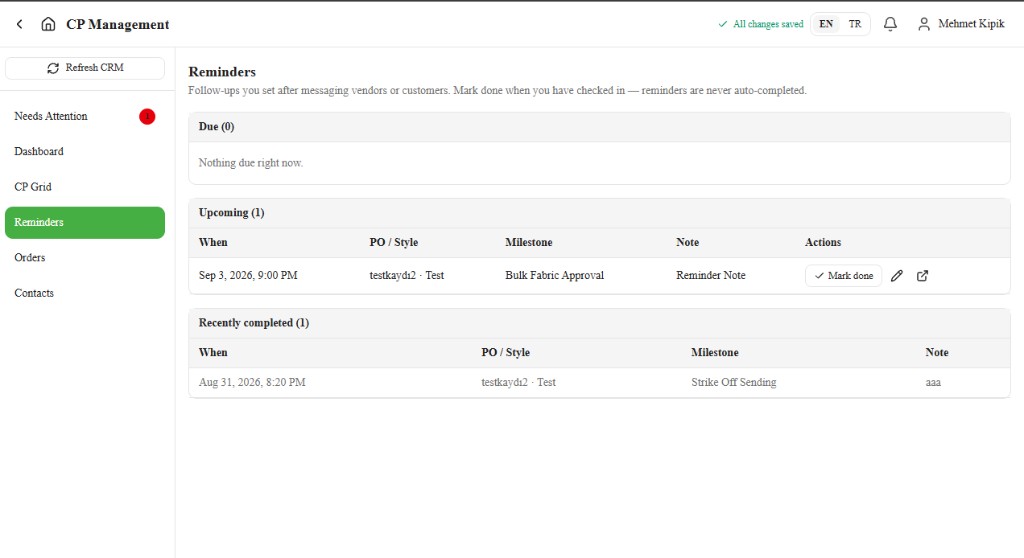Open the reminder's external link icon

(922, 276)
